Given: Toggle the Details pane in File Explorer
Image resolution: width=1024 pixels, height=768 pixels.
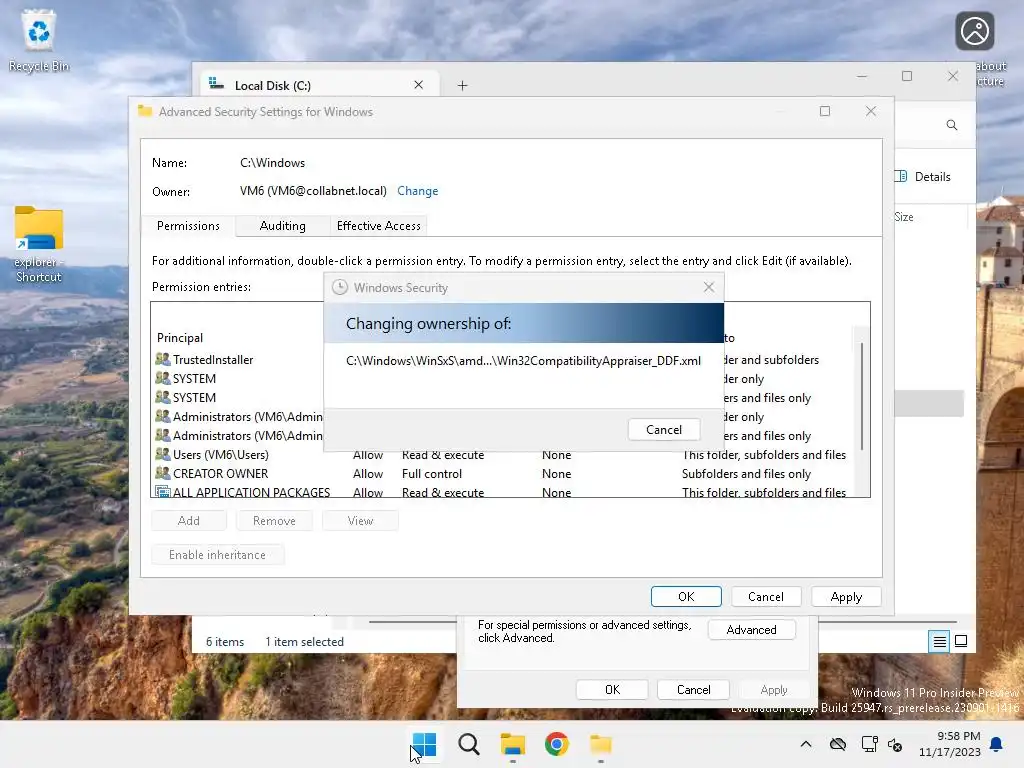Looking at the screenshot, I should coord(923,176).
